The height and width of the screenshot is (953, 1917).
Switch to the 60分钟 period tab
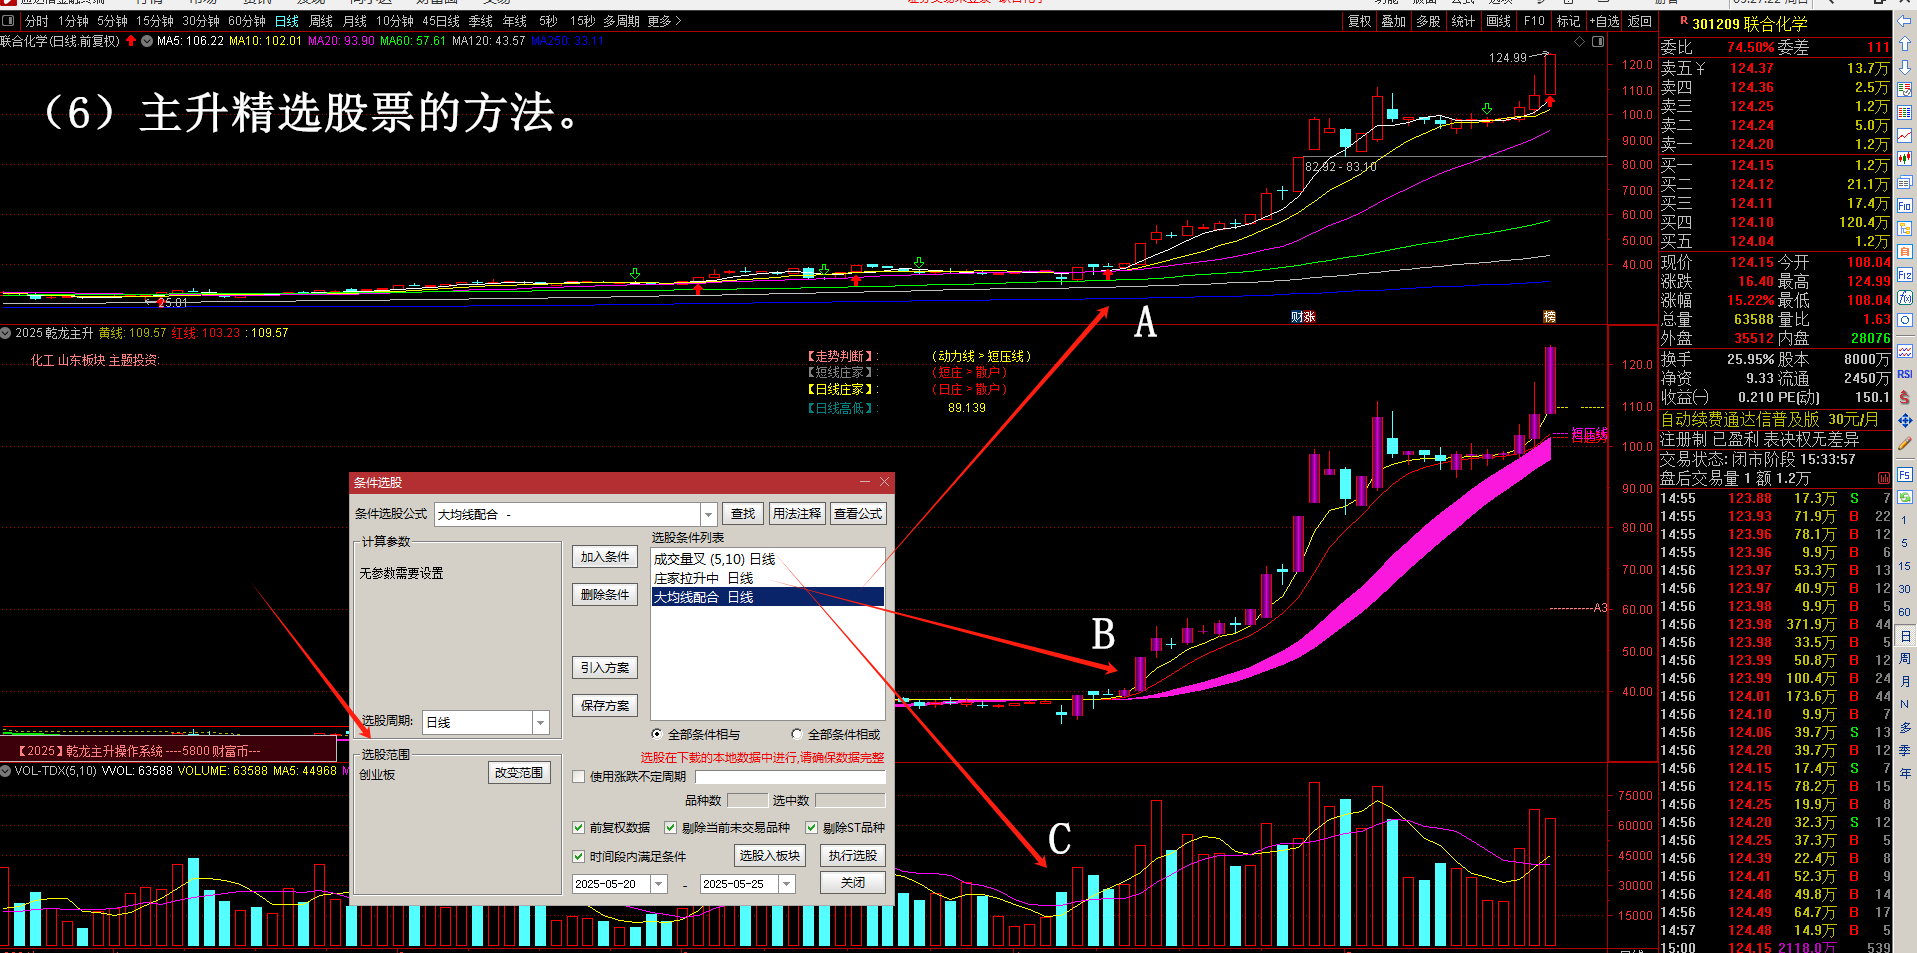pos(247,20)
